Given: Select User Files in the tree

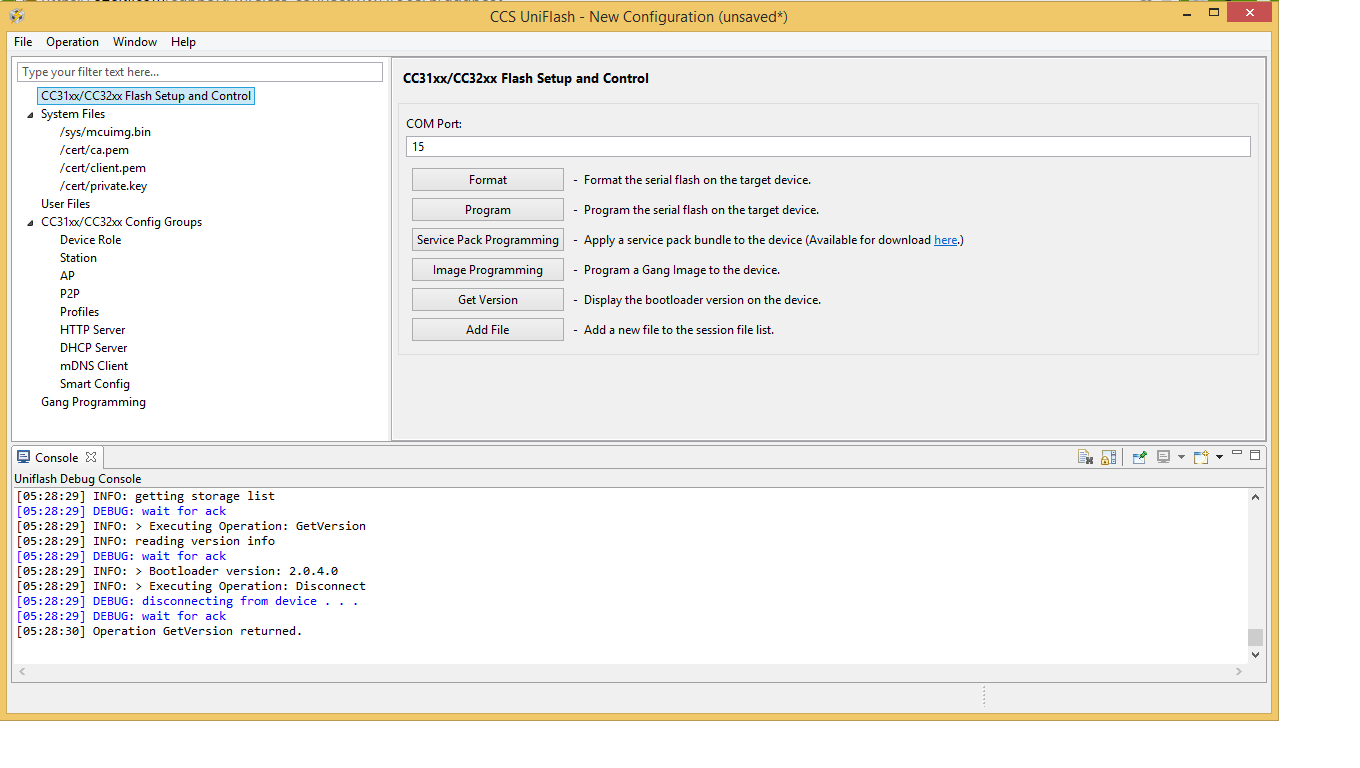Looking at the screenshot, I should [65, 204].
